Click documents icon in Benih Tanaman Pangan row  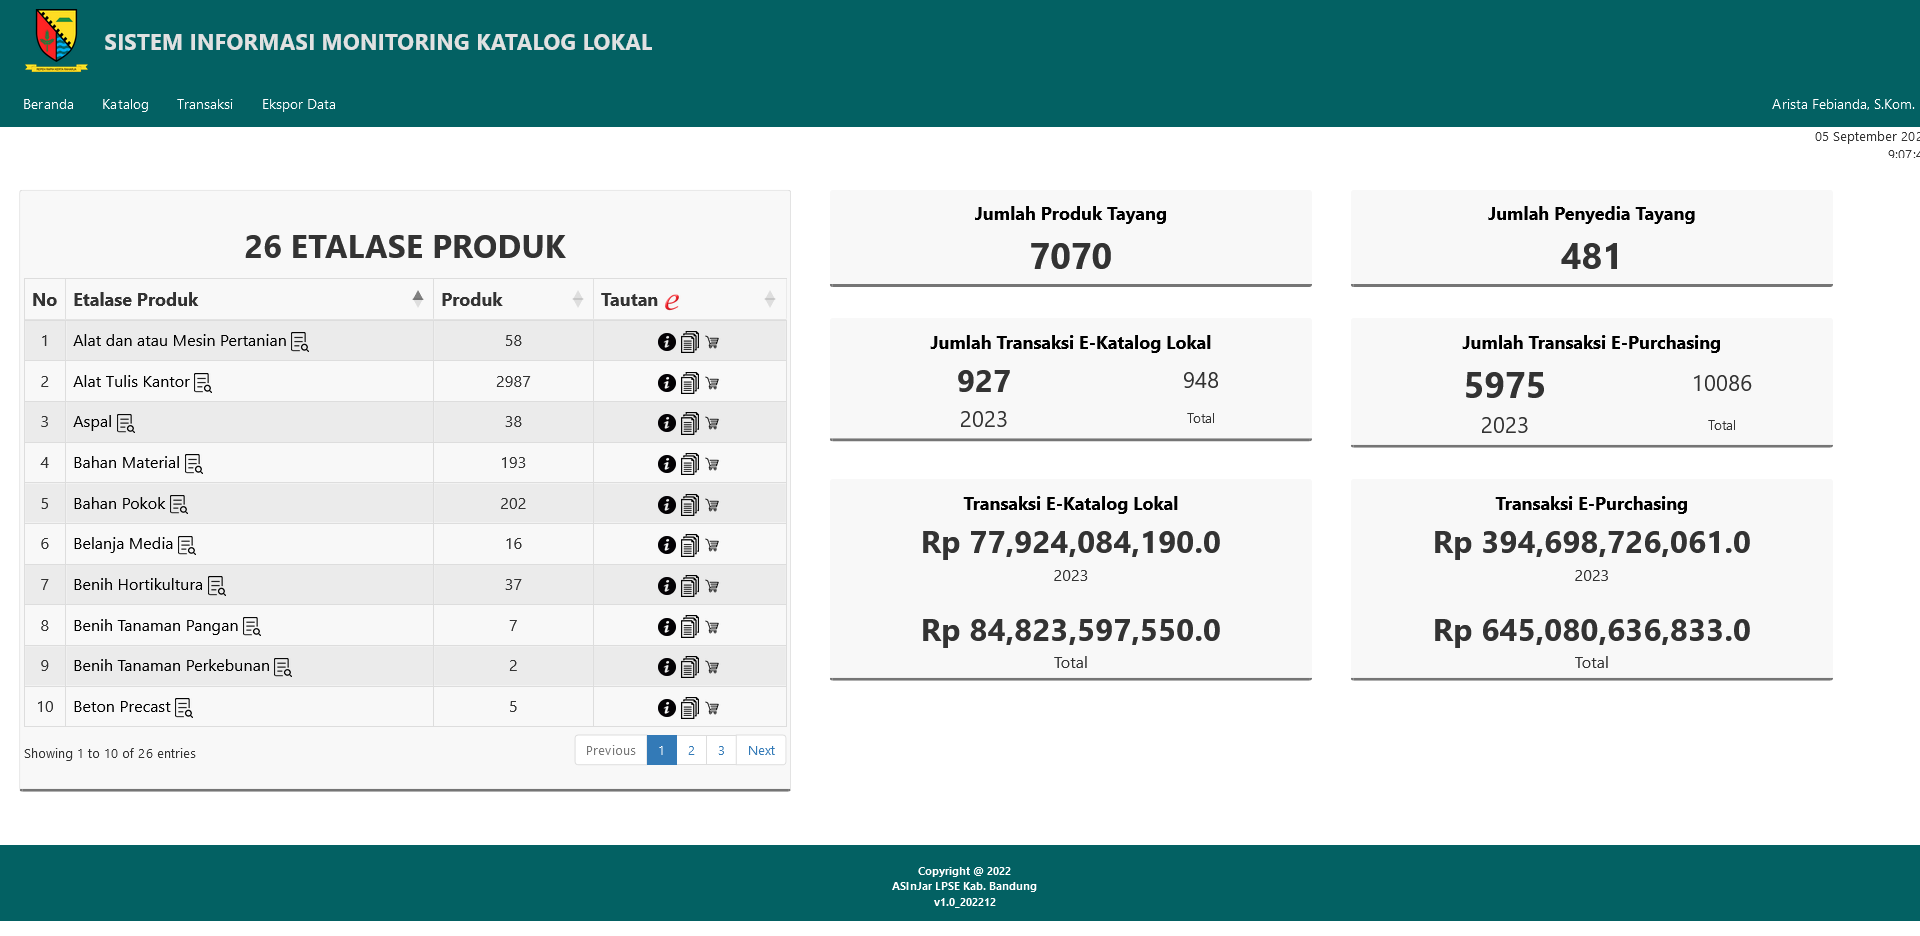(689, 627)
